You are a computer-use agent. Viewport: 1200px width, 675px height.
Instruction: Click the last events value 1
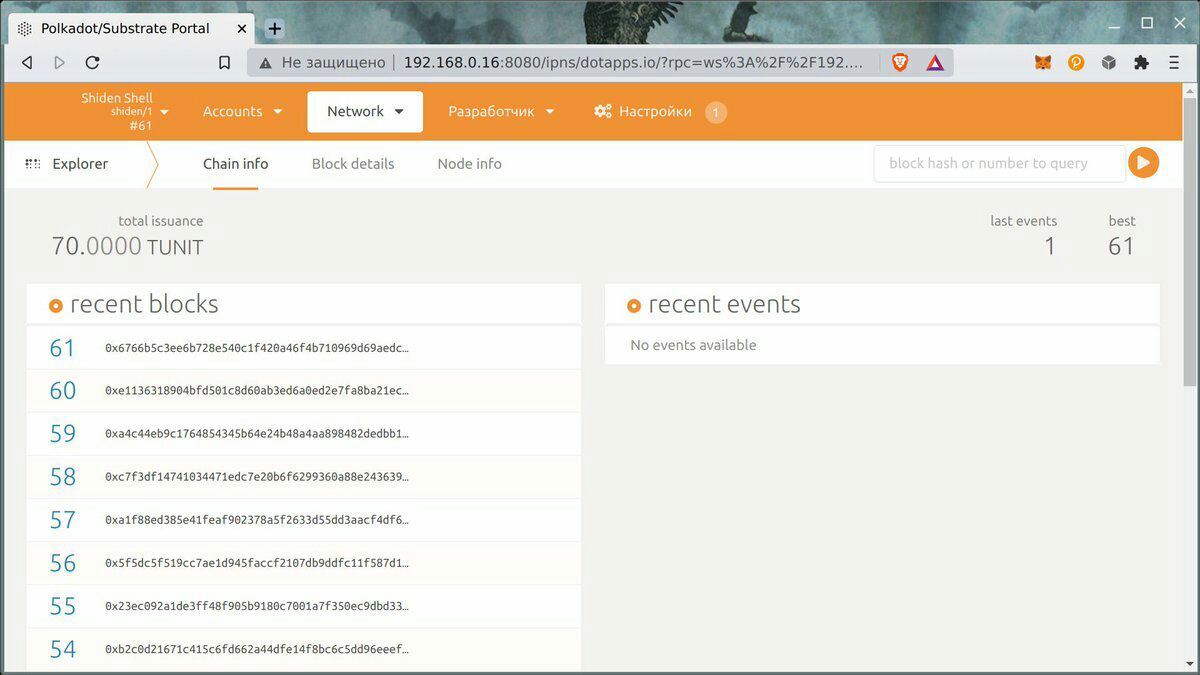click(1050, 246)
